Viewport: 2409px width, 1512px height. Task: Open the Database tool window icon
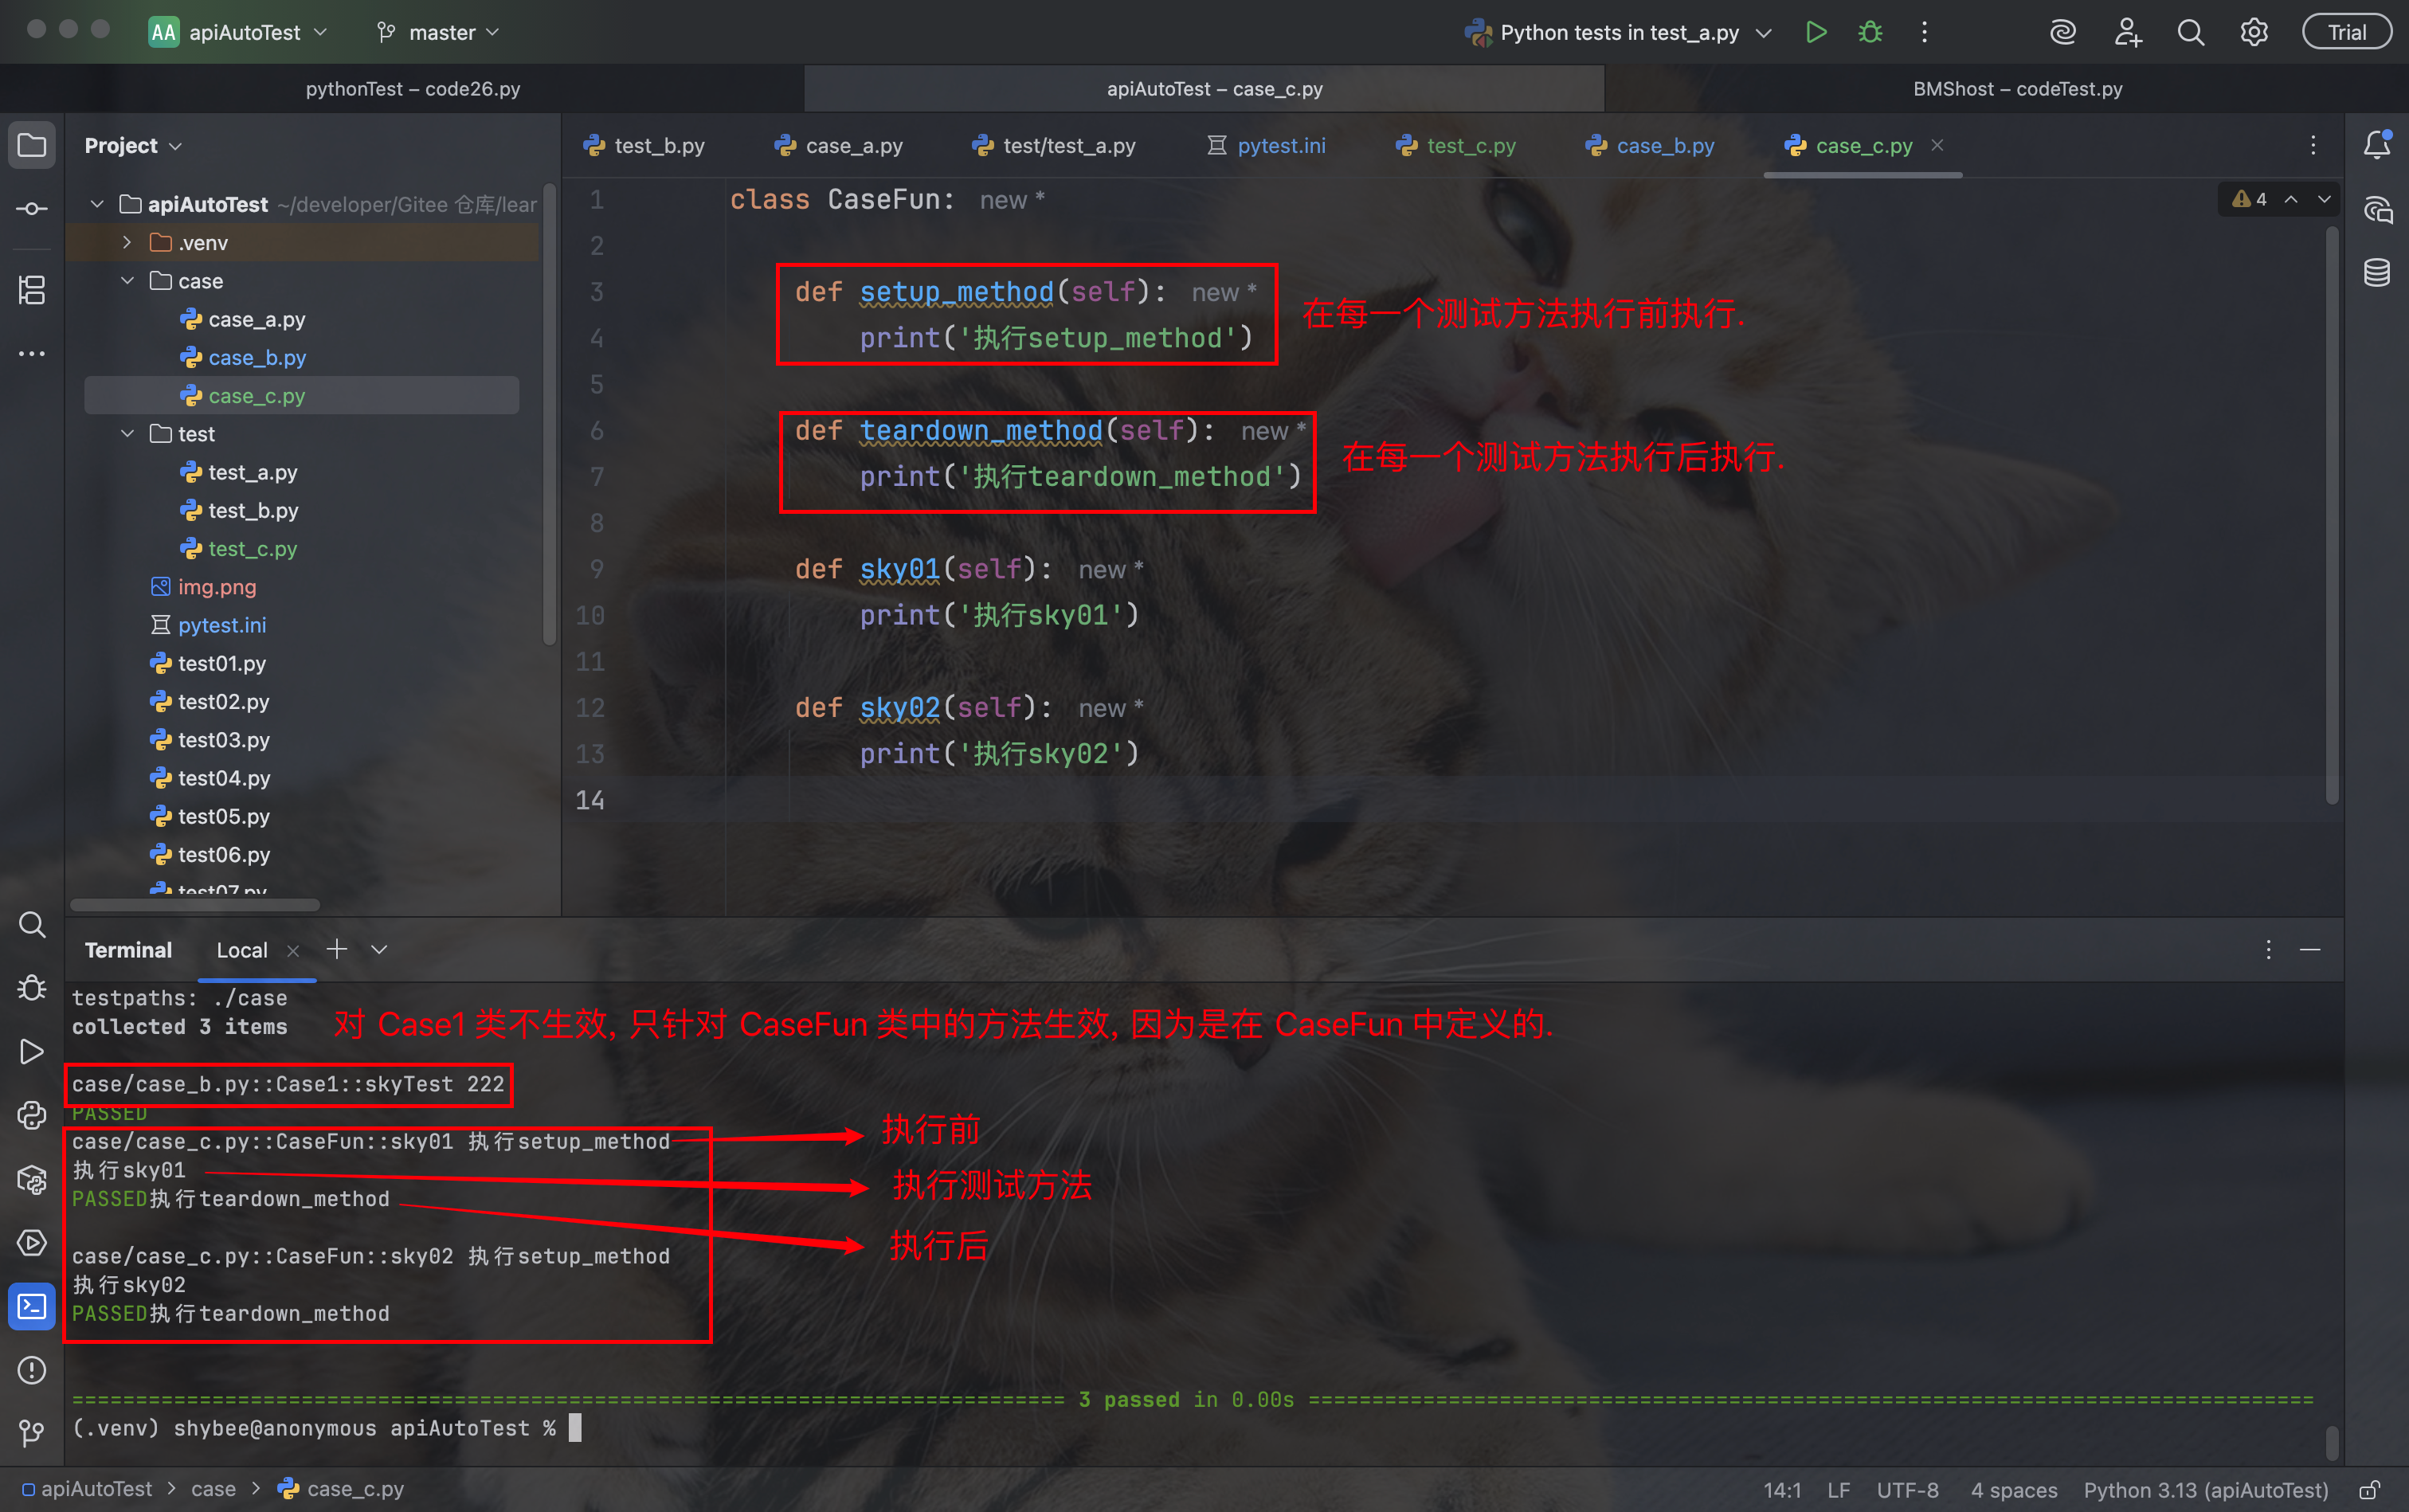coord(2376,272)
